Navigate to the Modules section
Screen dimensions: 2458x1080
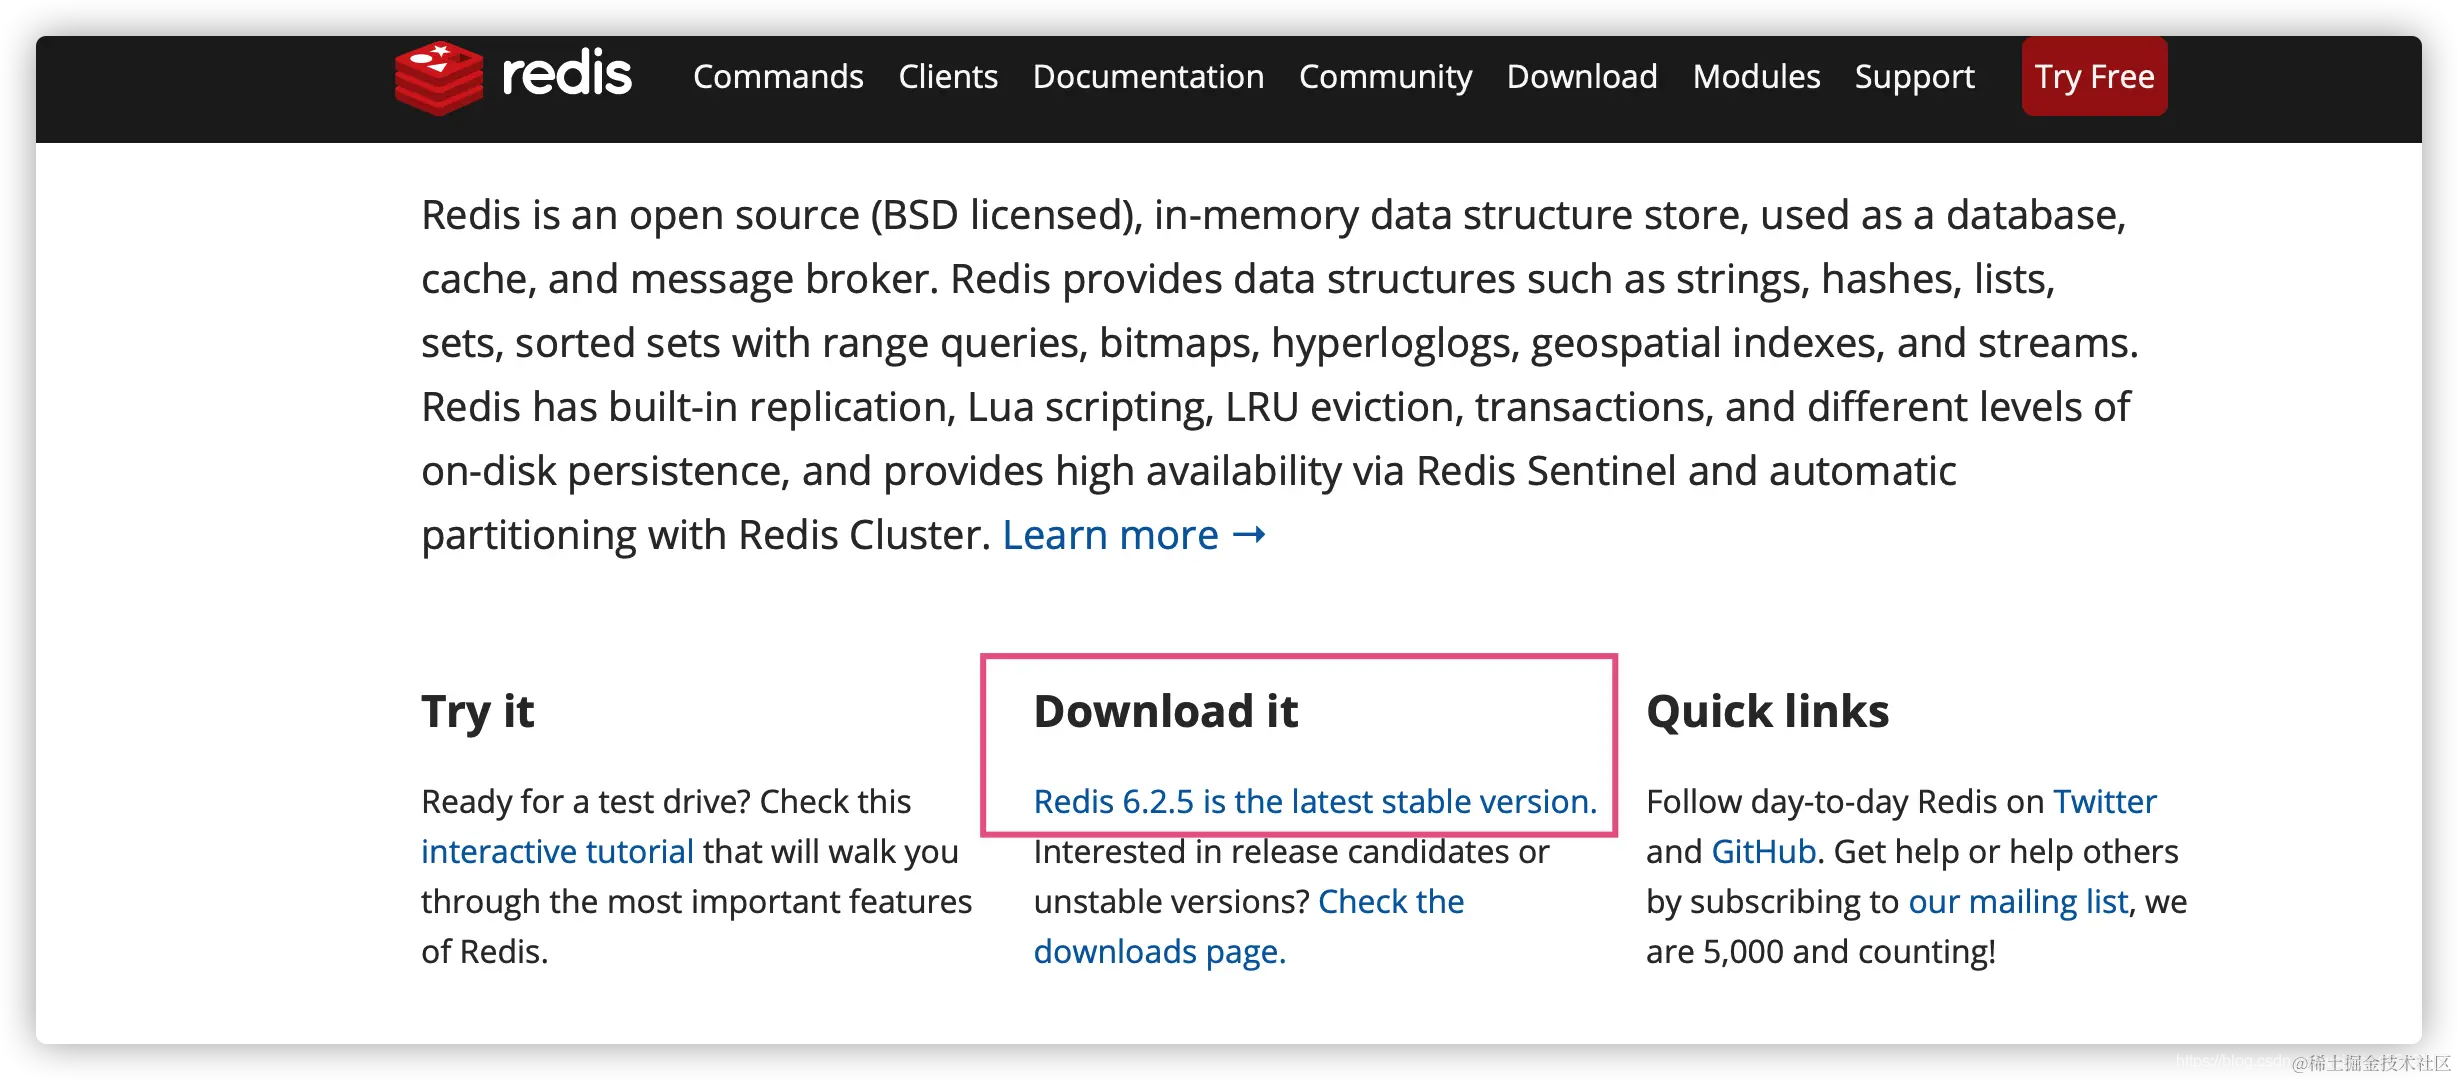(1756, 77)
